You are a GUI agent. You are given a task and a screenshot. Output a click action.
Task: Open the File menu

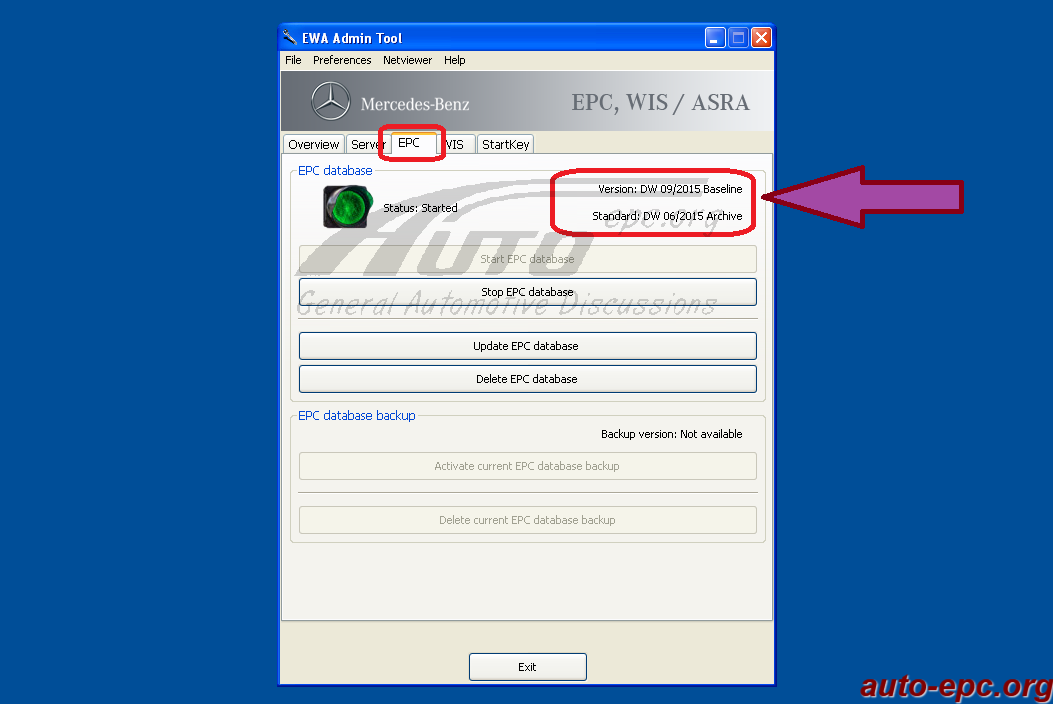(293, 60)
